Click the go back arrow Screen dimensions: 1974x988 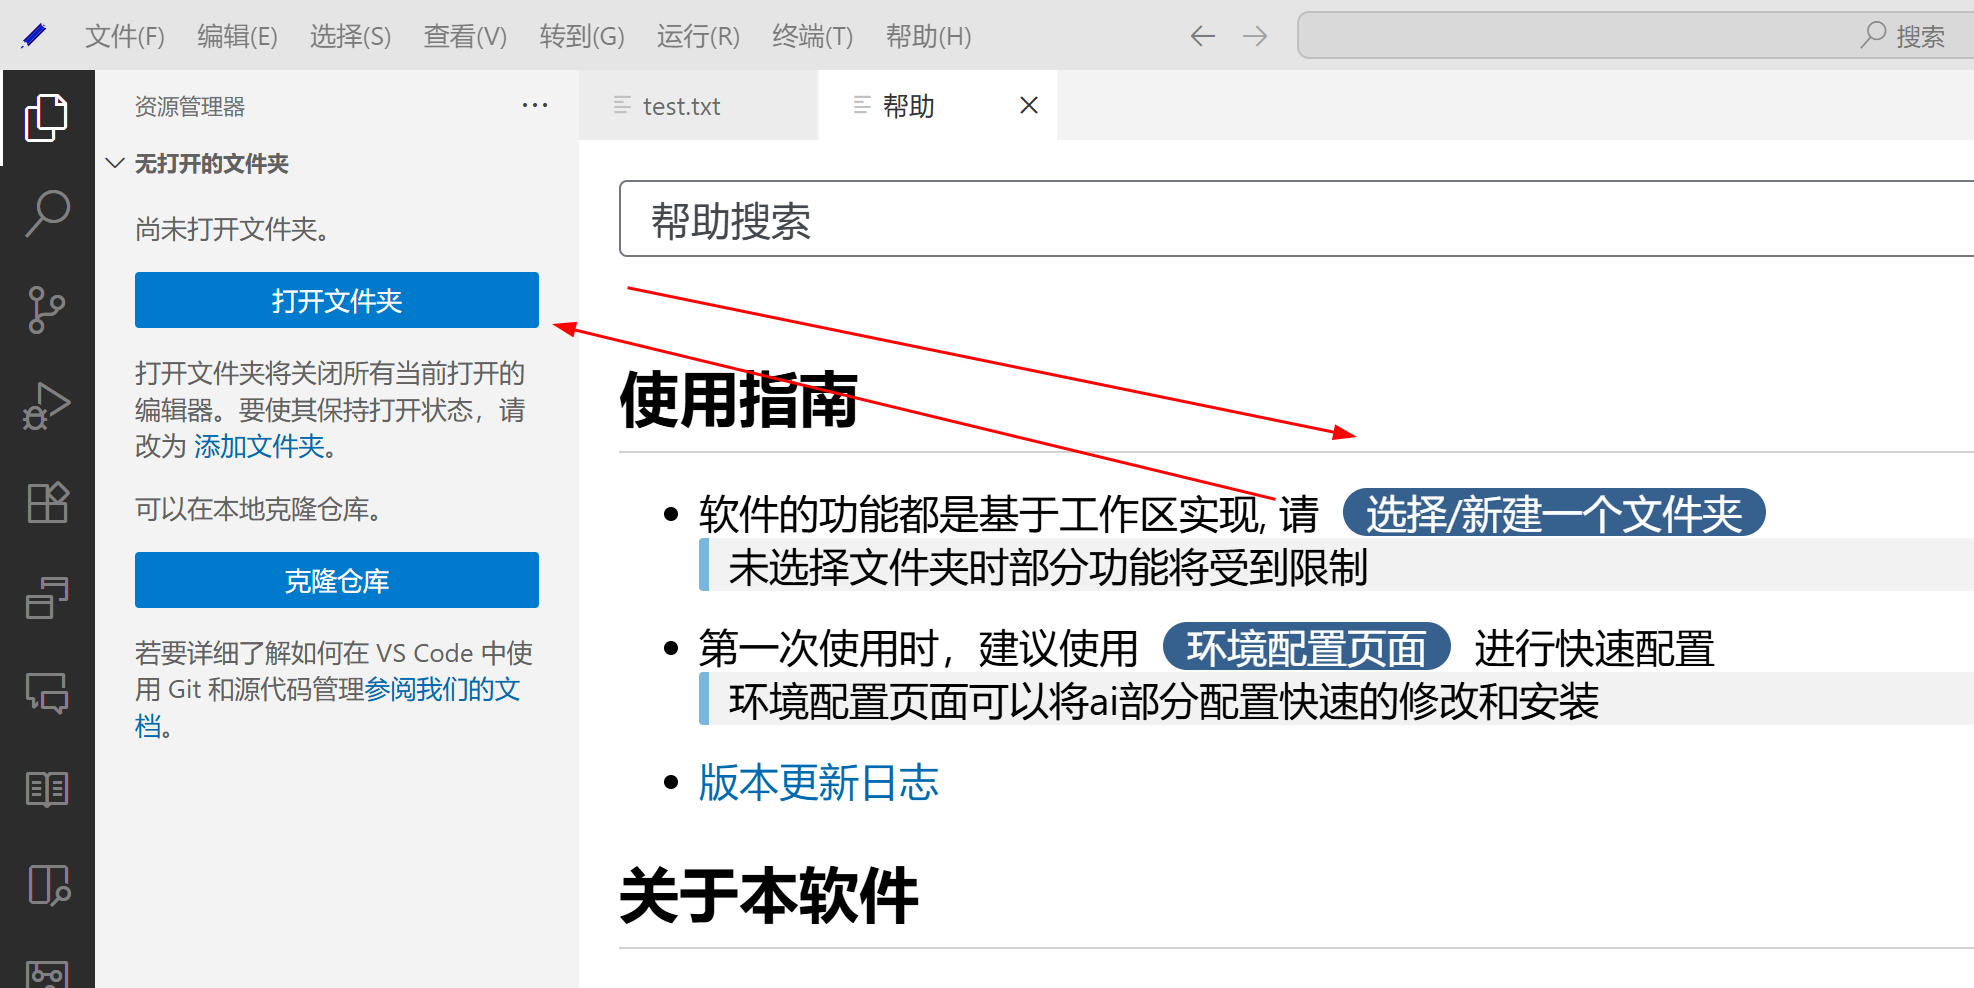tap(1202, 37)
